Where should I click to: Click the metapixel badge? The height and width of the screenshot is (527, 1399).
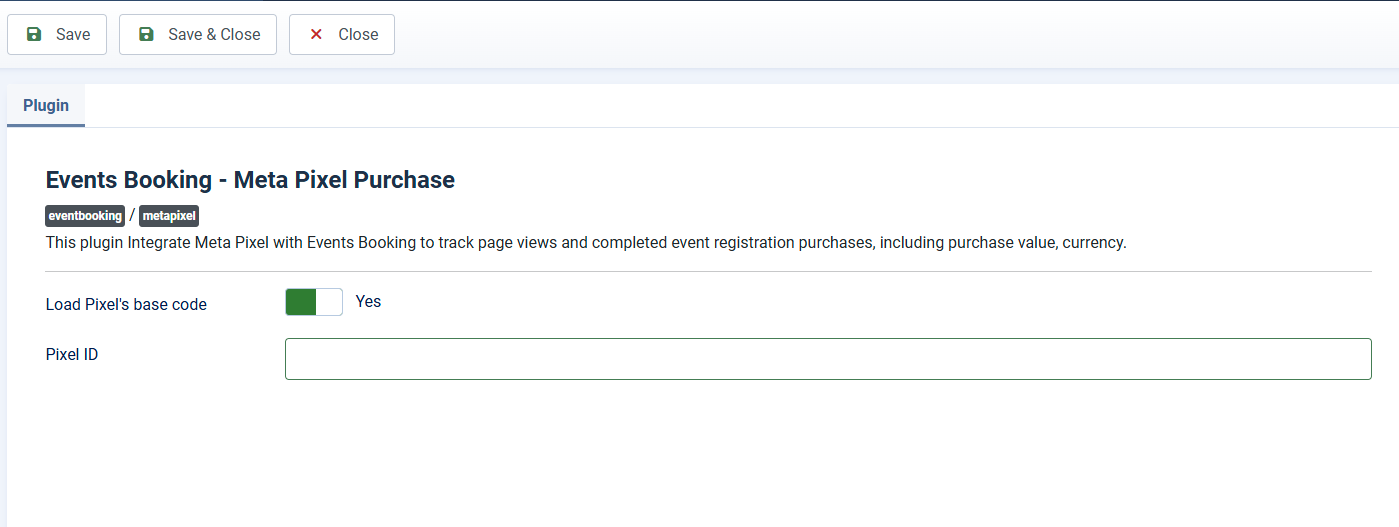click(x=169, y=216)
